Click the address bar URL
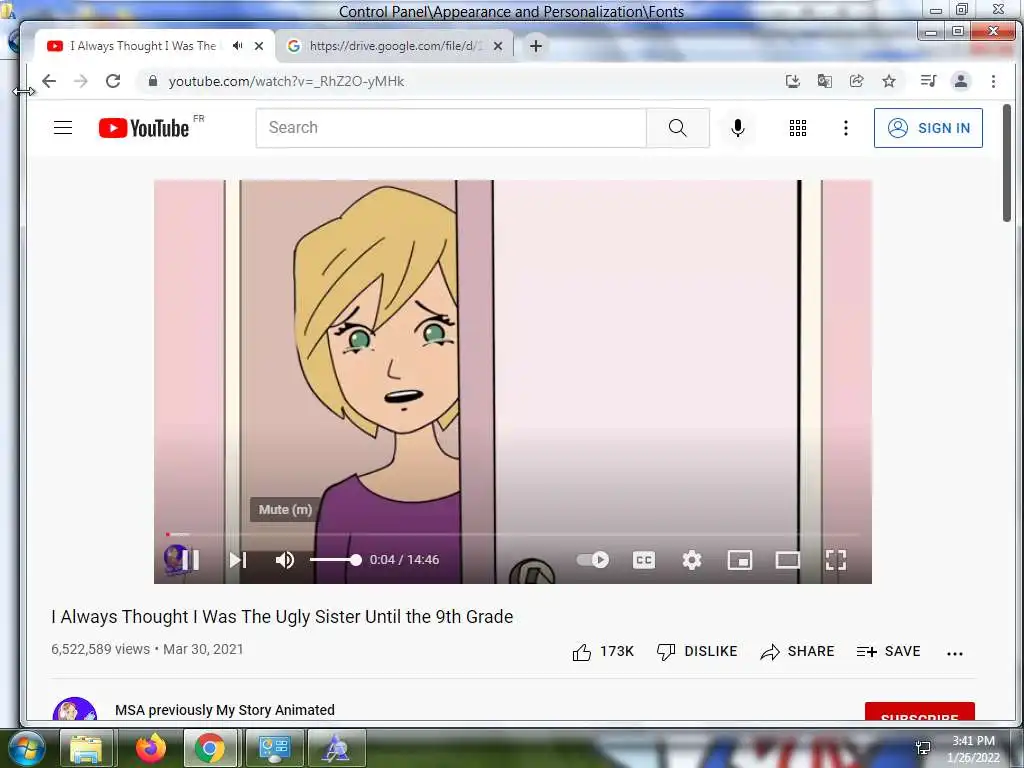This screenshot has height=768, width=1024. [x=286, y=82]
